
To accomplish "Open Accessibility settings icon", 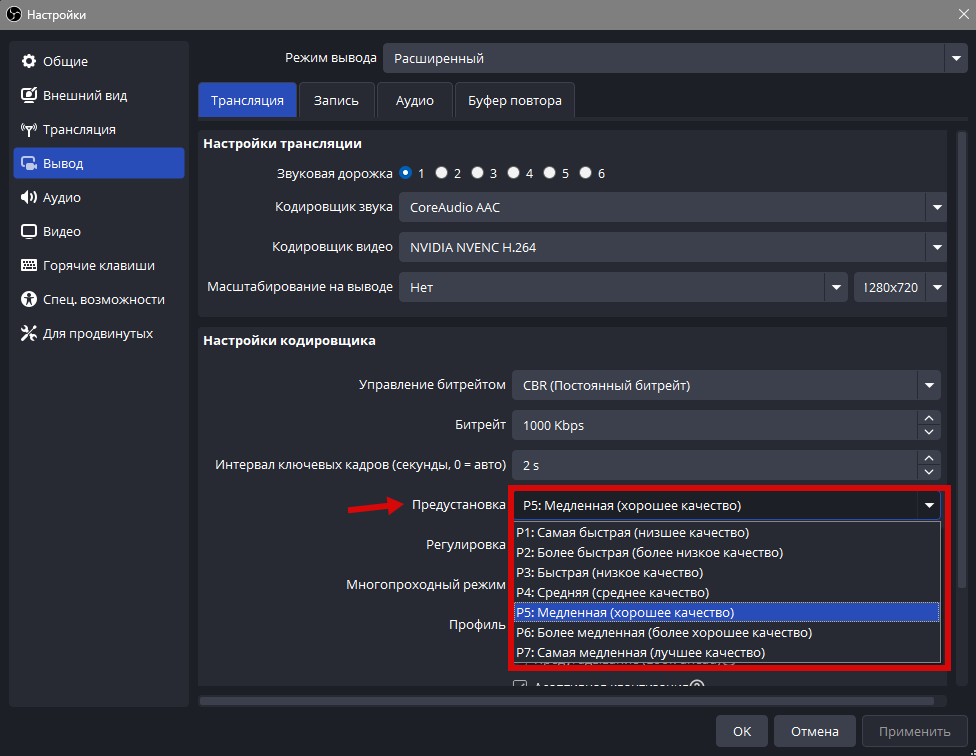I will click(29, 299).
